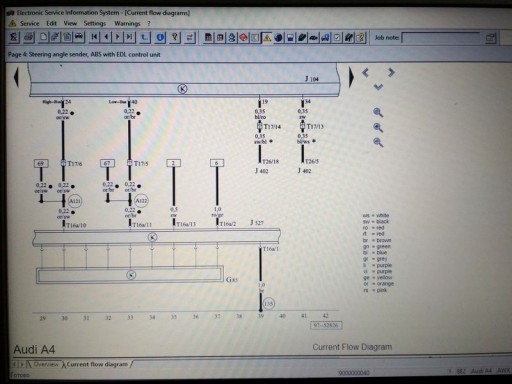The width and height of the screenshot is (512, 384).
Task: Jump to the last page with the toolbar arrow
Action: [129, 37]
